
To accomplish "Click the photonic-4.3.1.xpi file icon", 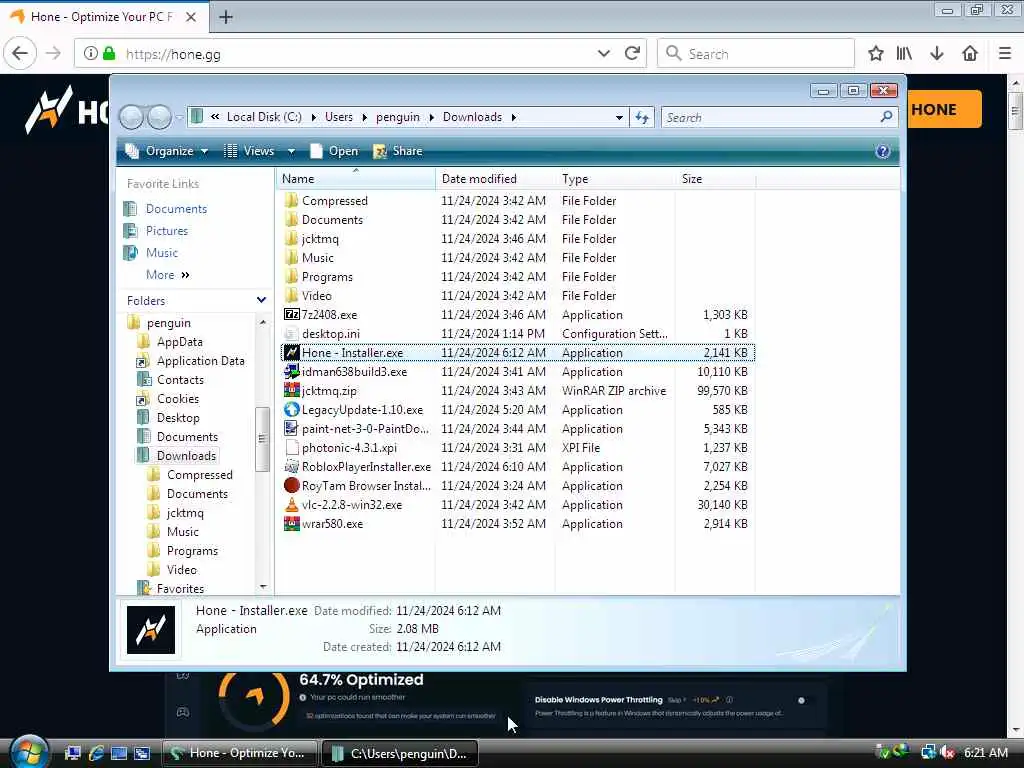I will tap(291, 447).
